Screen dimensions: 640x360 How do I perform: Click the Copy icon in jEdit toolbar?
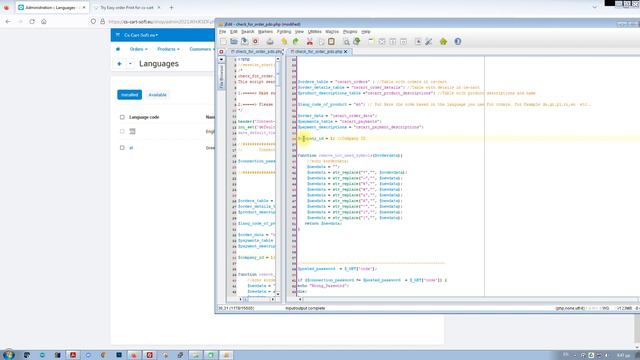[321, 42]
